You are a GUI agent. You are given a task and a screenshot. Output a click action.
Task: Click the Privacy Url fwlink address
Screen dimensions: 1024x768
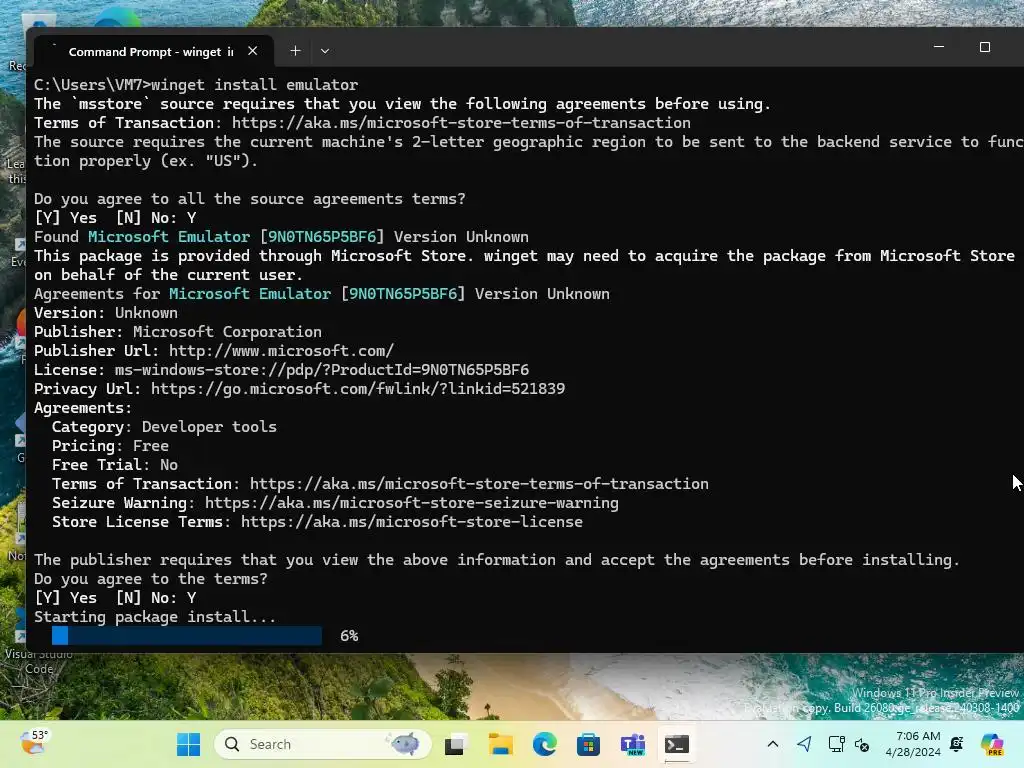pos(357,389)
